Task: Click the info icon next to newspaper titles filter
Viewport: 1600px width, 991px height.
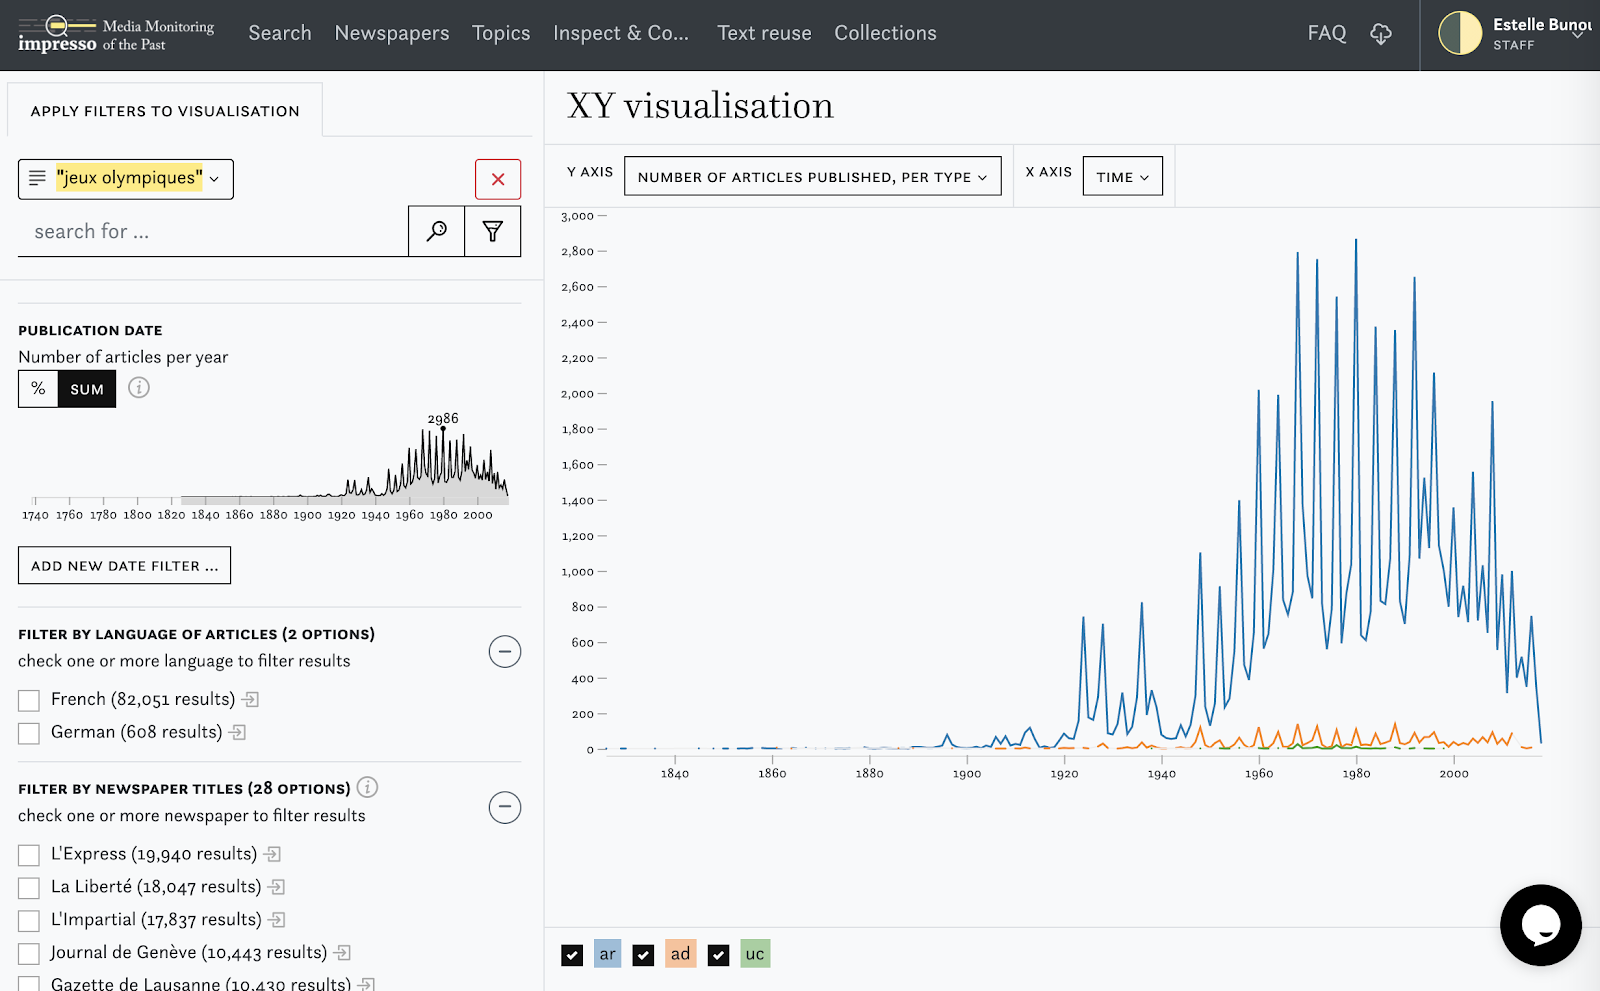Action: coord(367,788)
